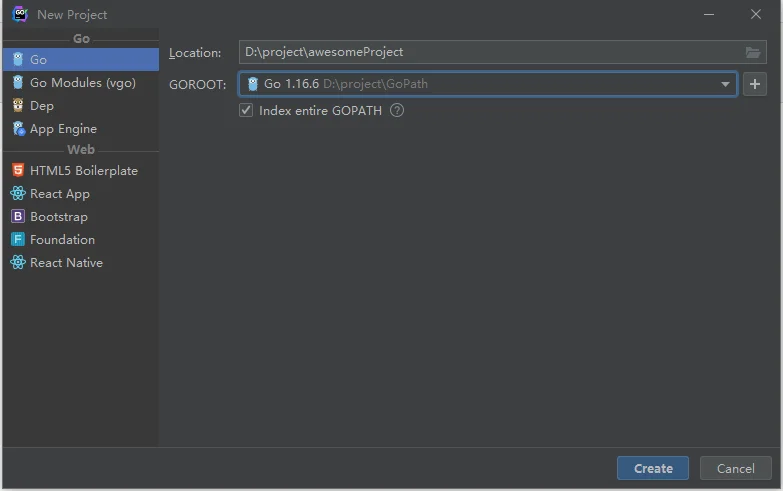
Task: Click the Go gopher icon in sidebar
Action: (x=18, y=59)
